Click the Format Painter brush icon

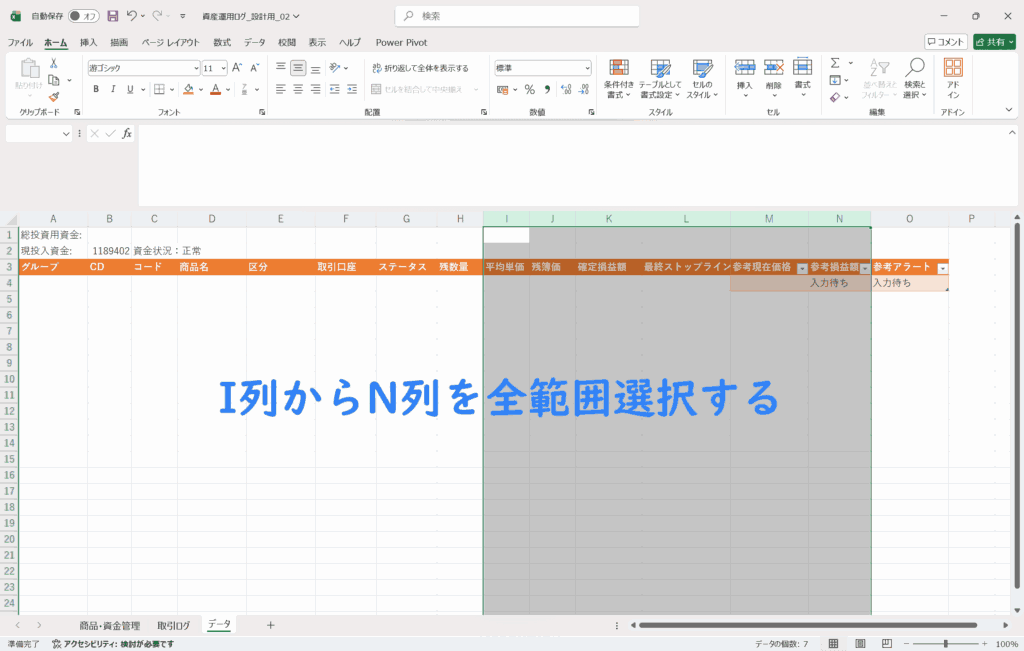click(54, 97)
